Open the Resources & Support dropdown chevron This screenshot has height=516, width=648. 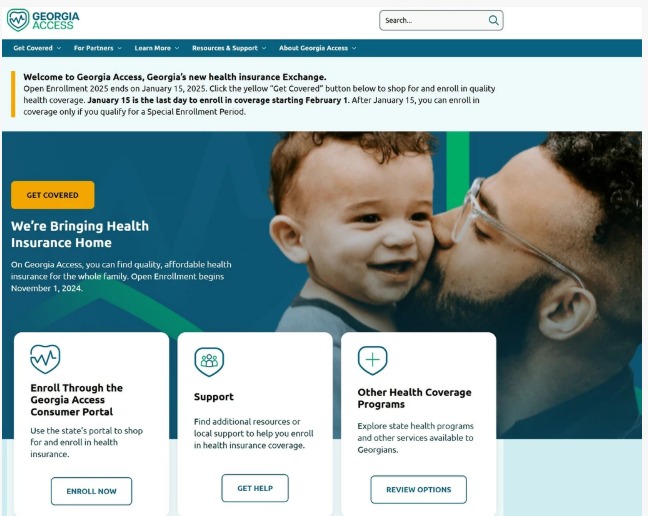coord(264,48)
